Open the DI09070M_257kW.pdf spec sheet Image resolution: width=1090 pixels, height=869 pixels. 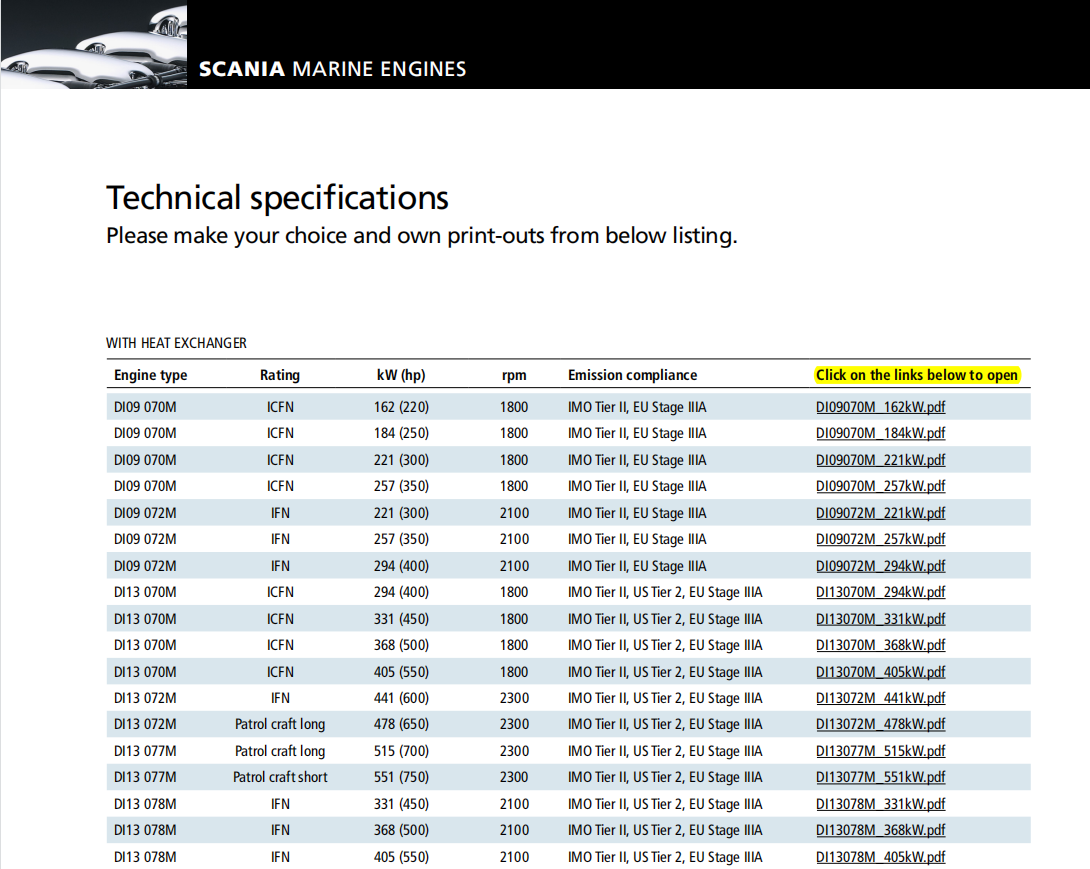(880, 486)
